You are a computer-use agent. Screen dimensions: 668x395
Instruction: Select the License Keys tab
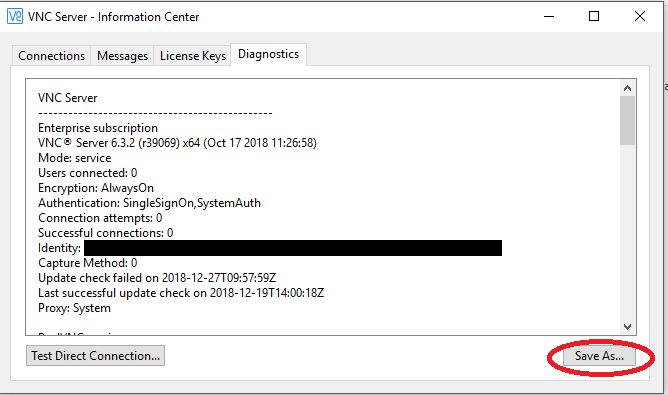coord(193,56)
